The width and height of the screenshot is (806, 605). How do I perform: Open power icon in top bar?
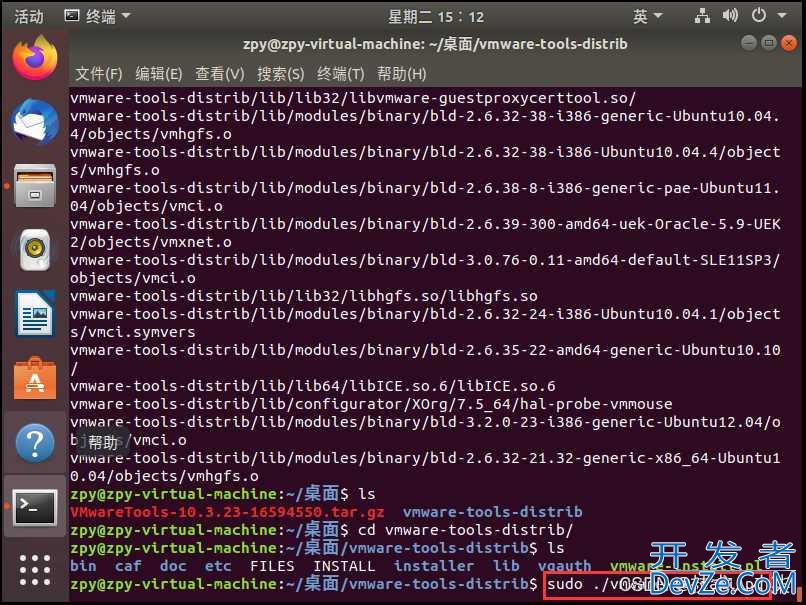pyautogui.click(x=759, y=16)
